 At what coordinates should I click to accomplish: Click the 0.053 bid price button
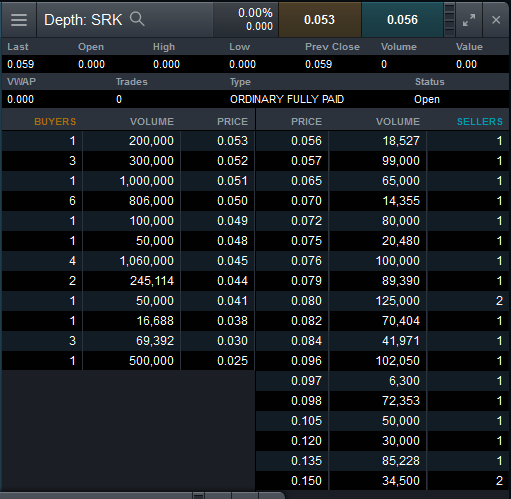tap(320, 20)
